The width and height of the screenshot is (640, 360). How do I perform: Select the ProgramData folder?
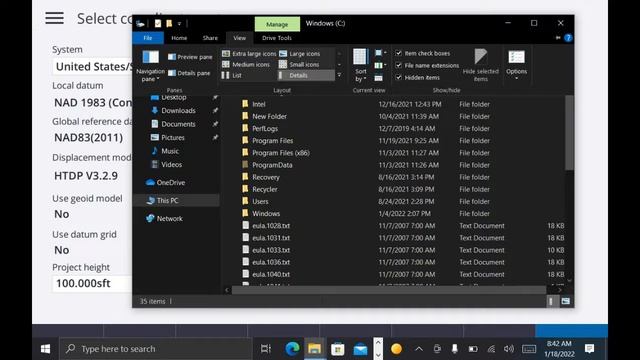pyautogui.click(x=272, y=165)
